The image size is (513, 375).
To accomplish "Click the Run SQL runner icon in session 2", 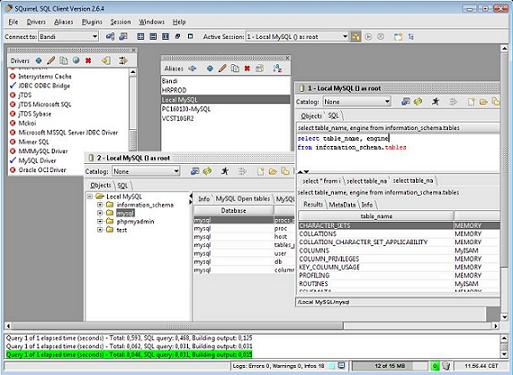I will [225, 171].
